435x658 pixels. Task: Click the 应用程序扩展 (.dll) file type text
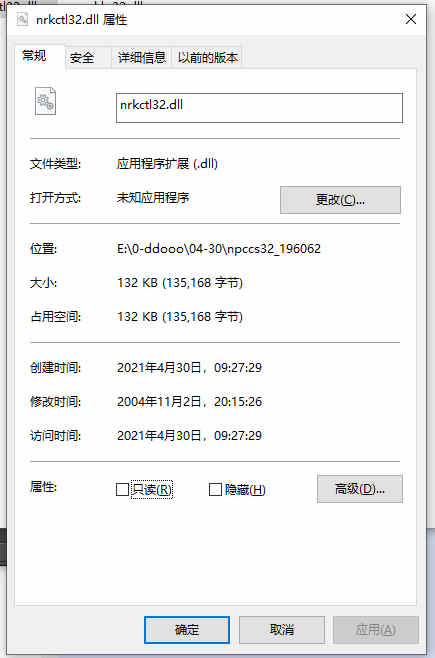point(167,163)
